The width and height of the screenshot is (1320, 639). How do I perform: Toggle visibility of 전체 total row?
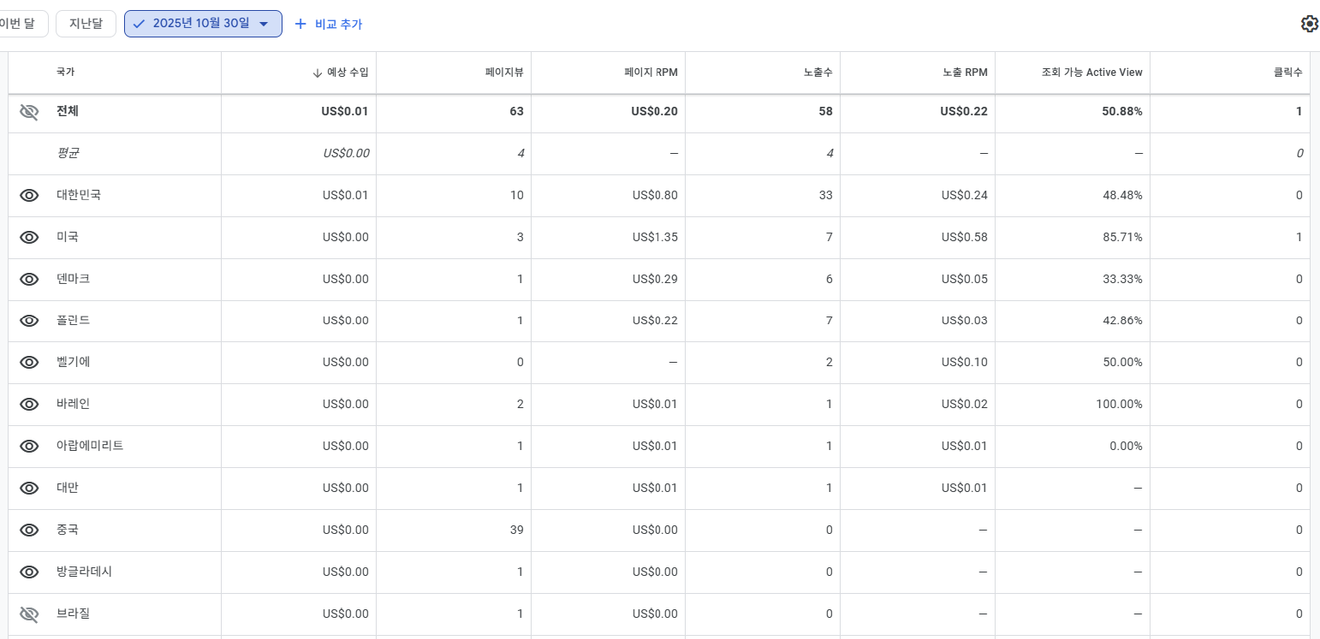click(x=29, y=112)
